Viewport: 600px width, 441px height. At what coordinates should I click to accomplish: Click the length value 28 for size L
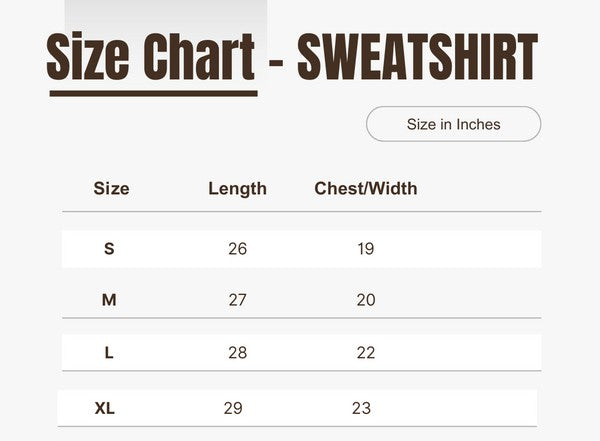click(237, 353)
